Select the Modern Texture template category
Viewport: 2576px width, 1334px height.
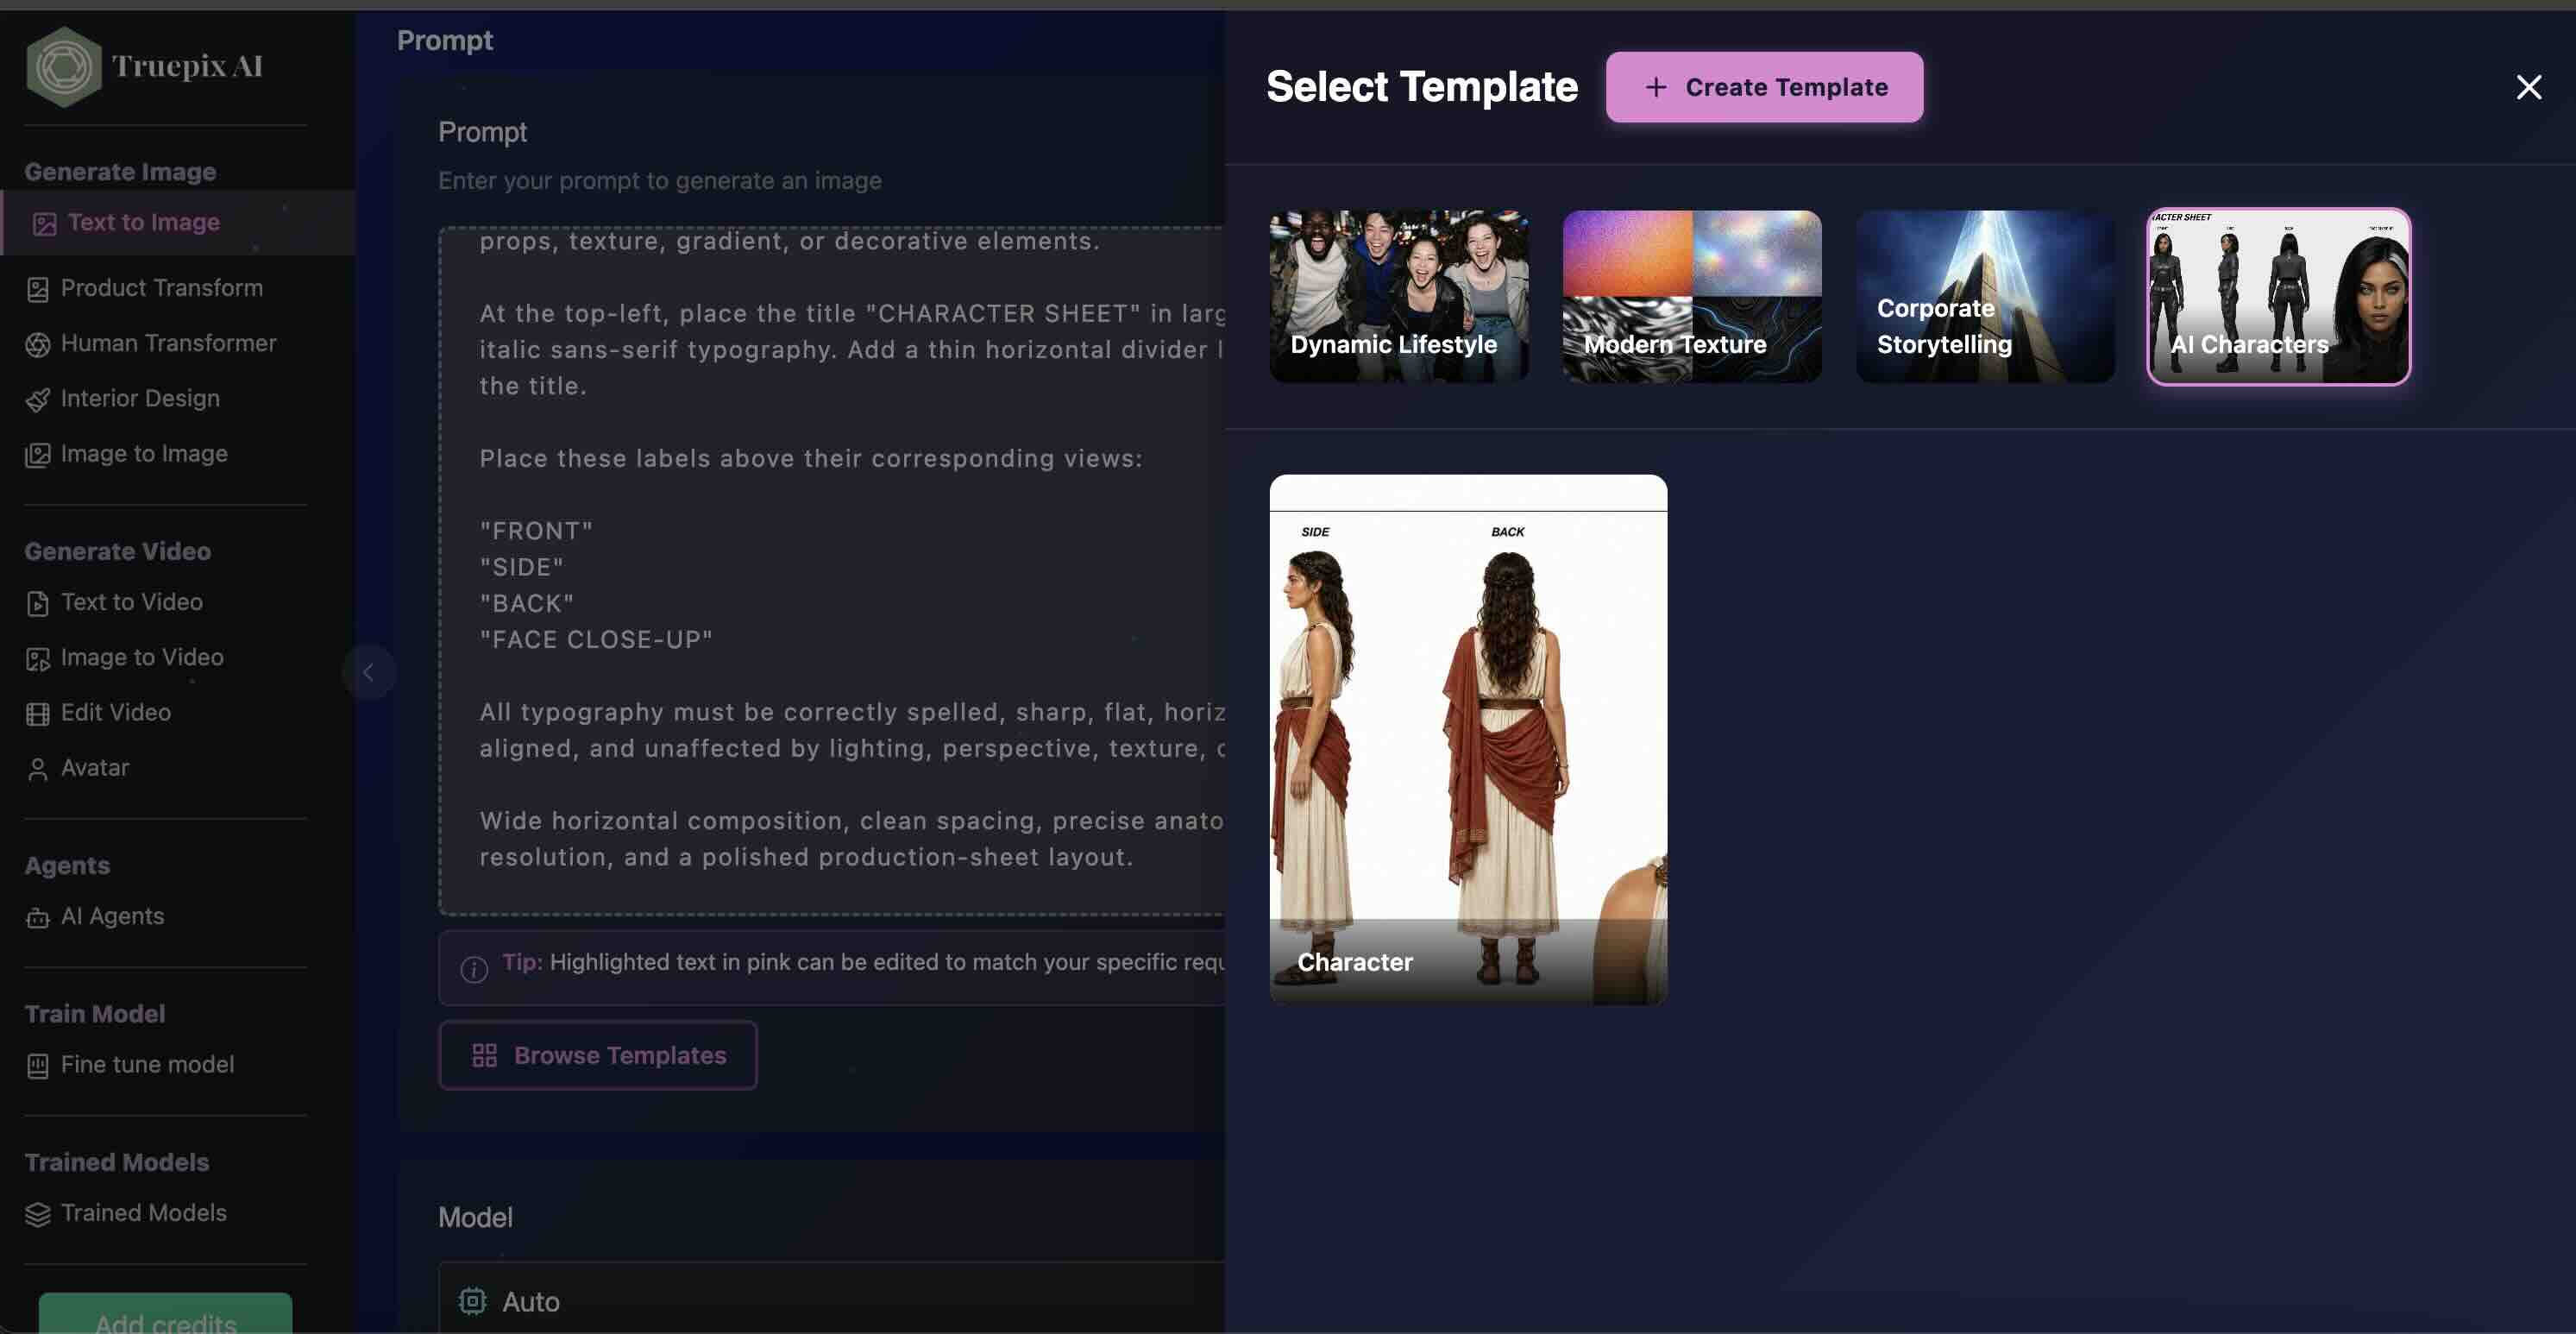[1692, 296]
